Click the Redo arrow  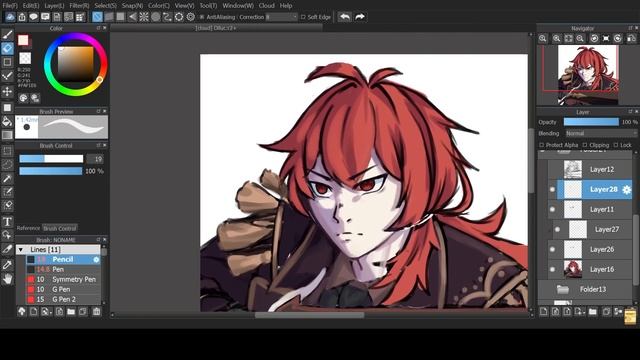pyautogui.click(x=360, y=17)
